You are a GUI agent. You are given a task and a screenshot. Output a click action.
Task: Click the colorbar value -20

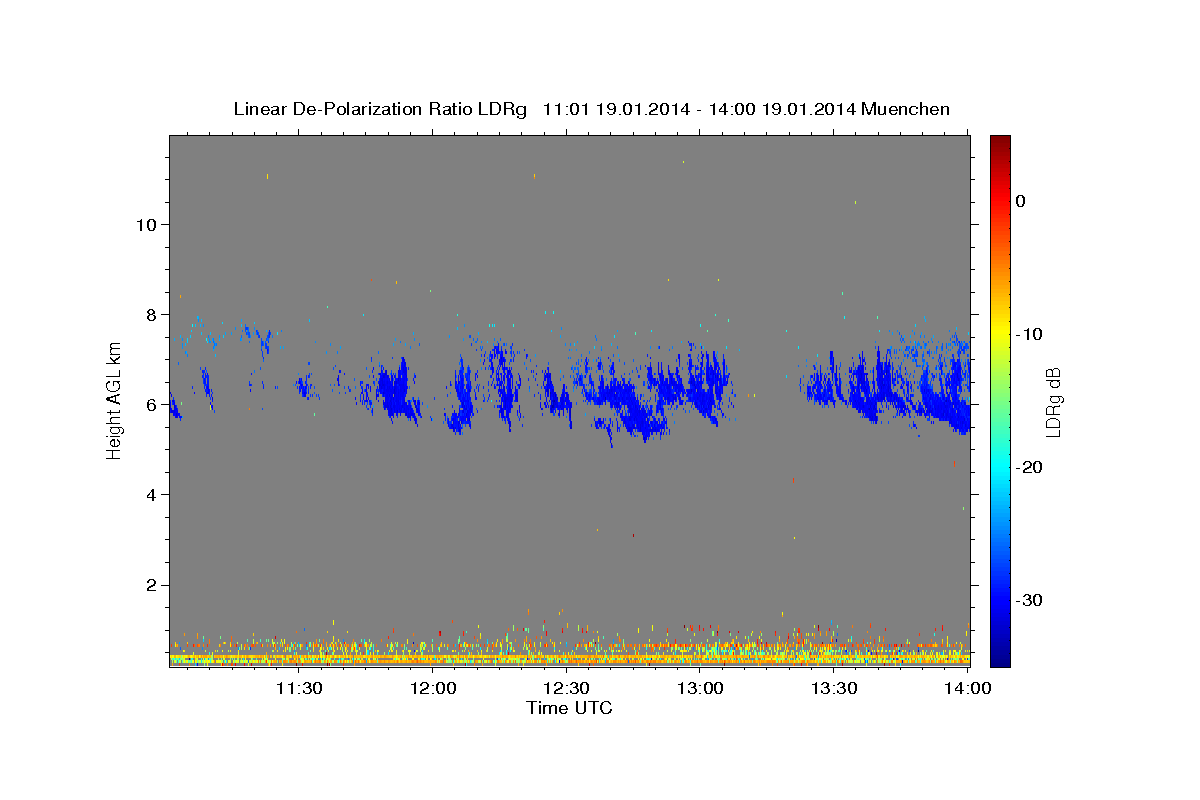pyautogui.click(x=1029, y=467)
